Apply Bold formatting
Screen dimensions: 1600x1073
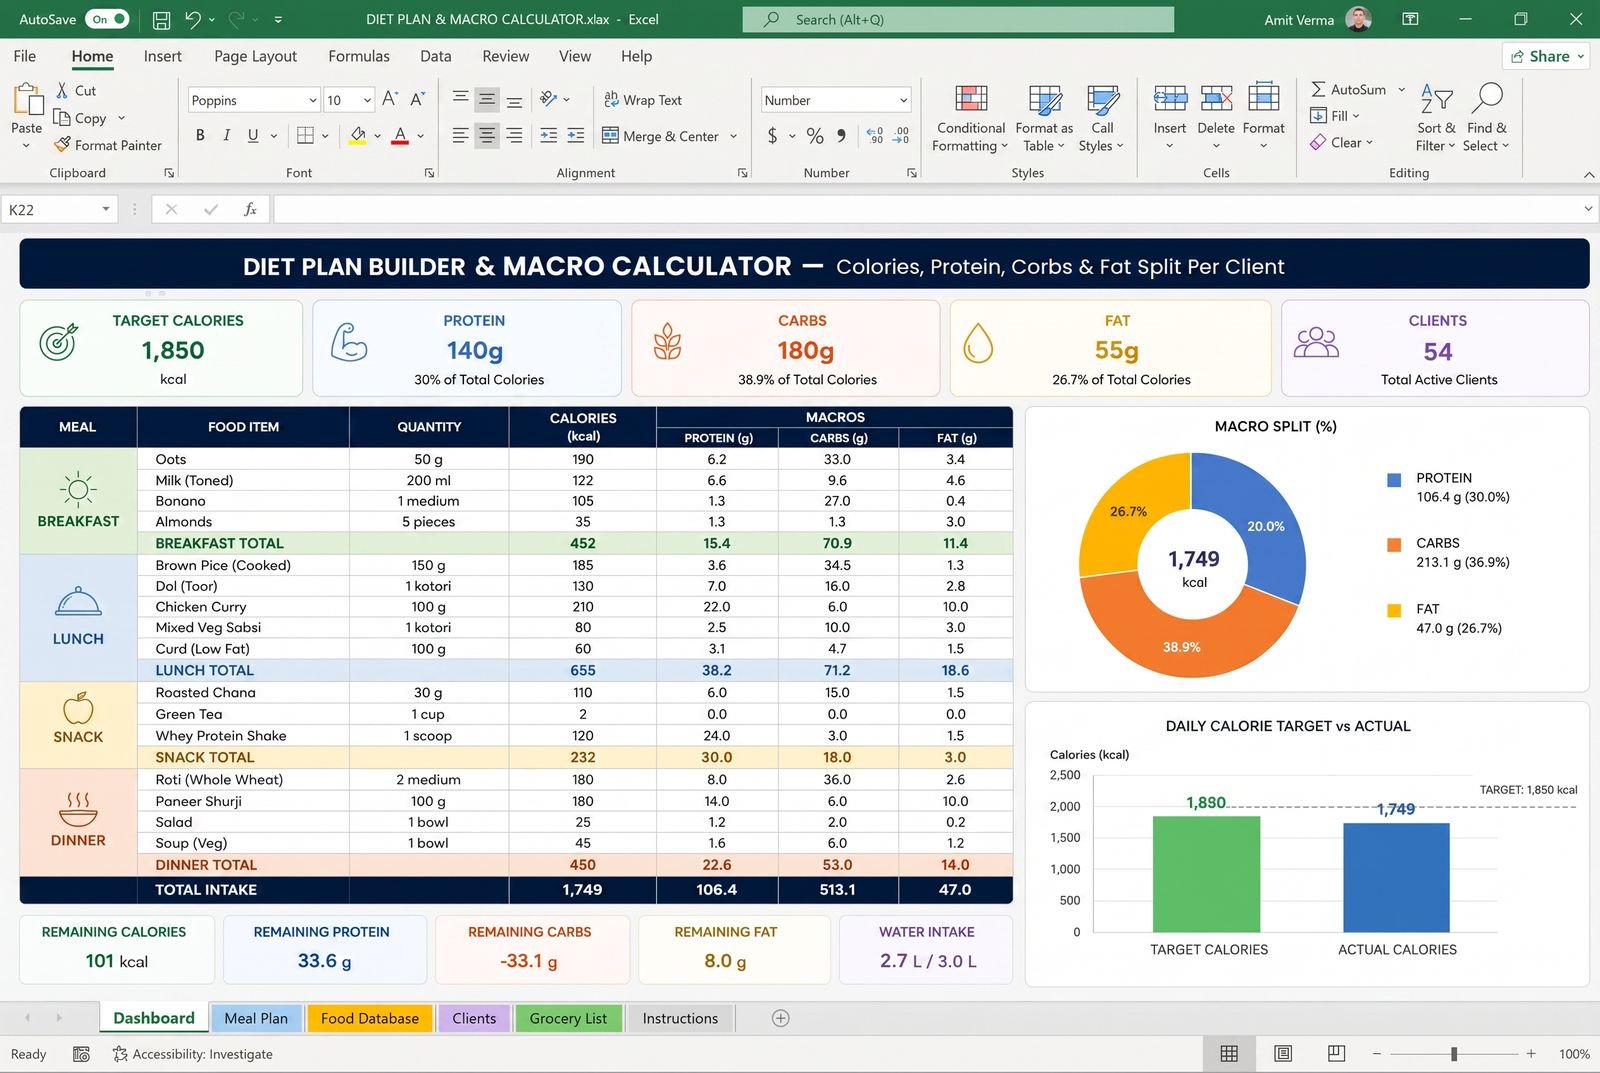coord(200,135)
